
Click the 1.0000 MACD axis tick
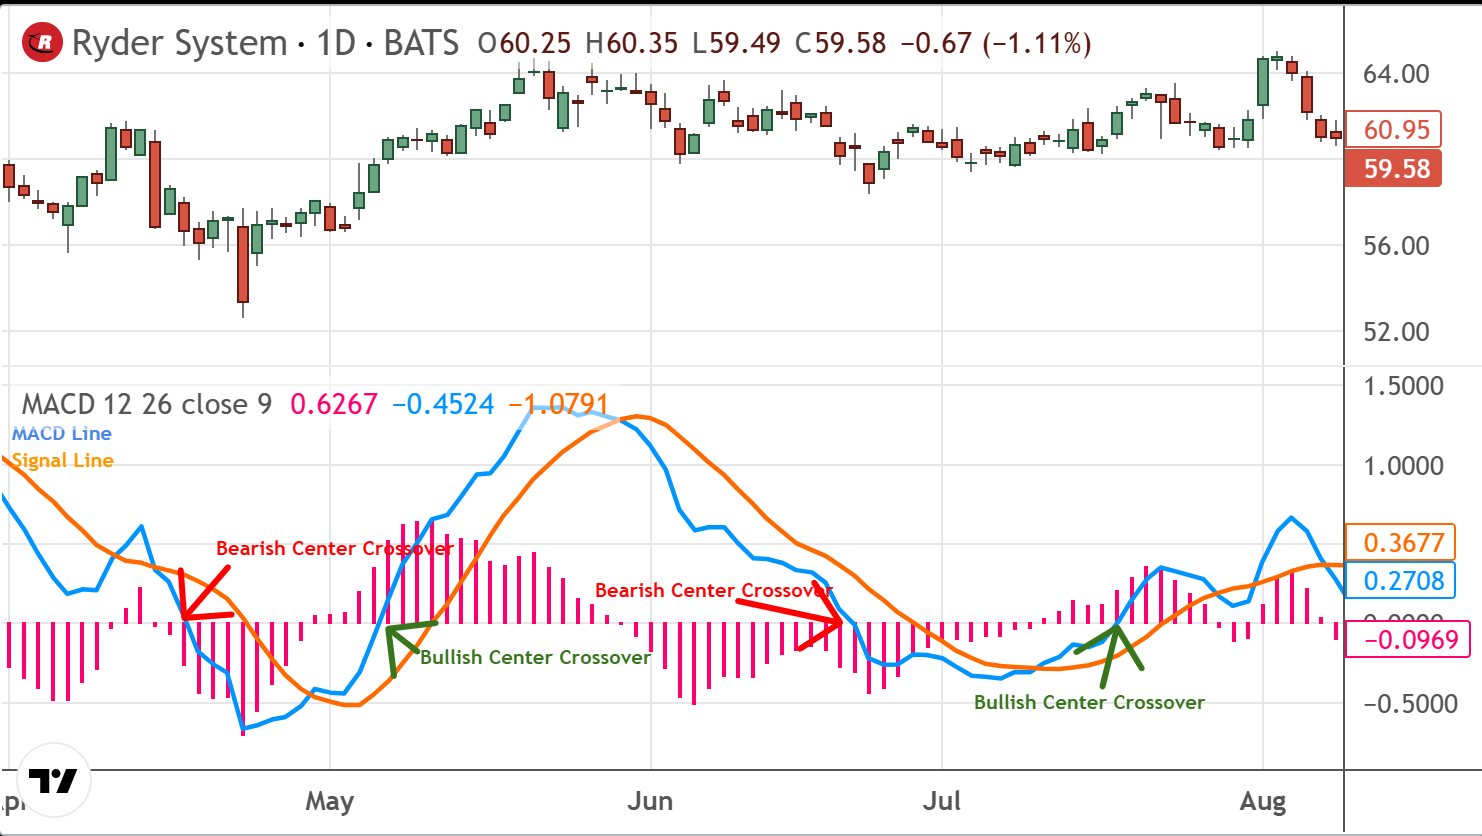tap(1404, 466)
